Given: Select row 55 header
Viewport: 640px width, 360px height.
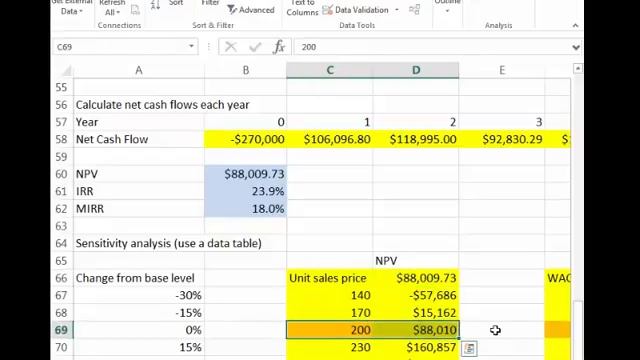Looking at the screenshot, I should tap(62, 87).
